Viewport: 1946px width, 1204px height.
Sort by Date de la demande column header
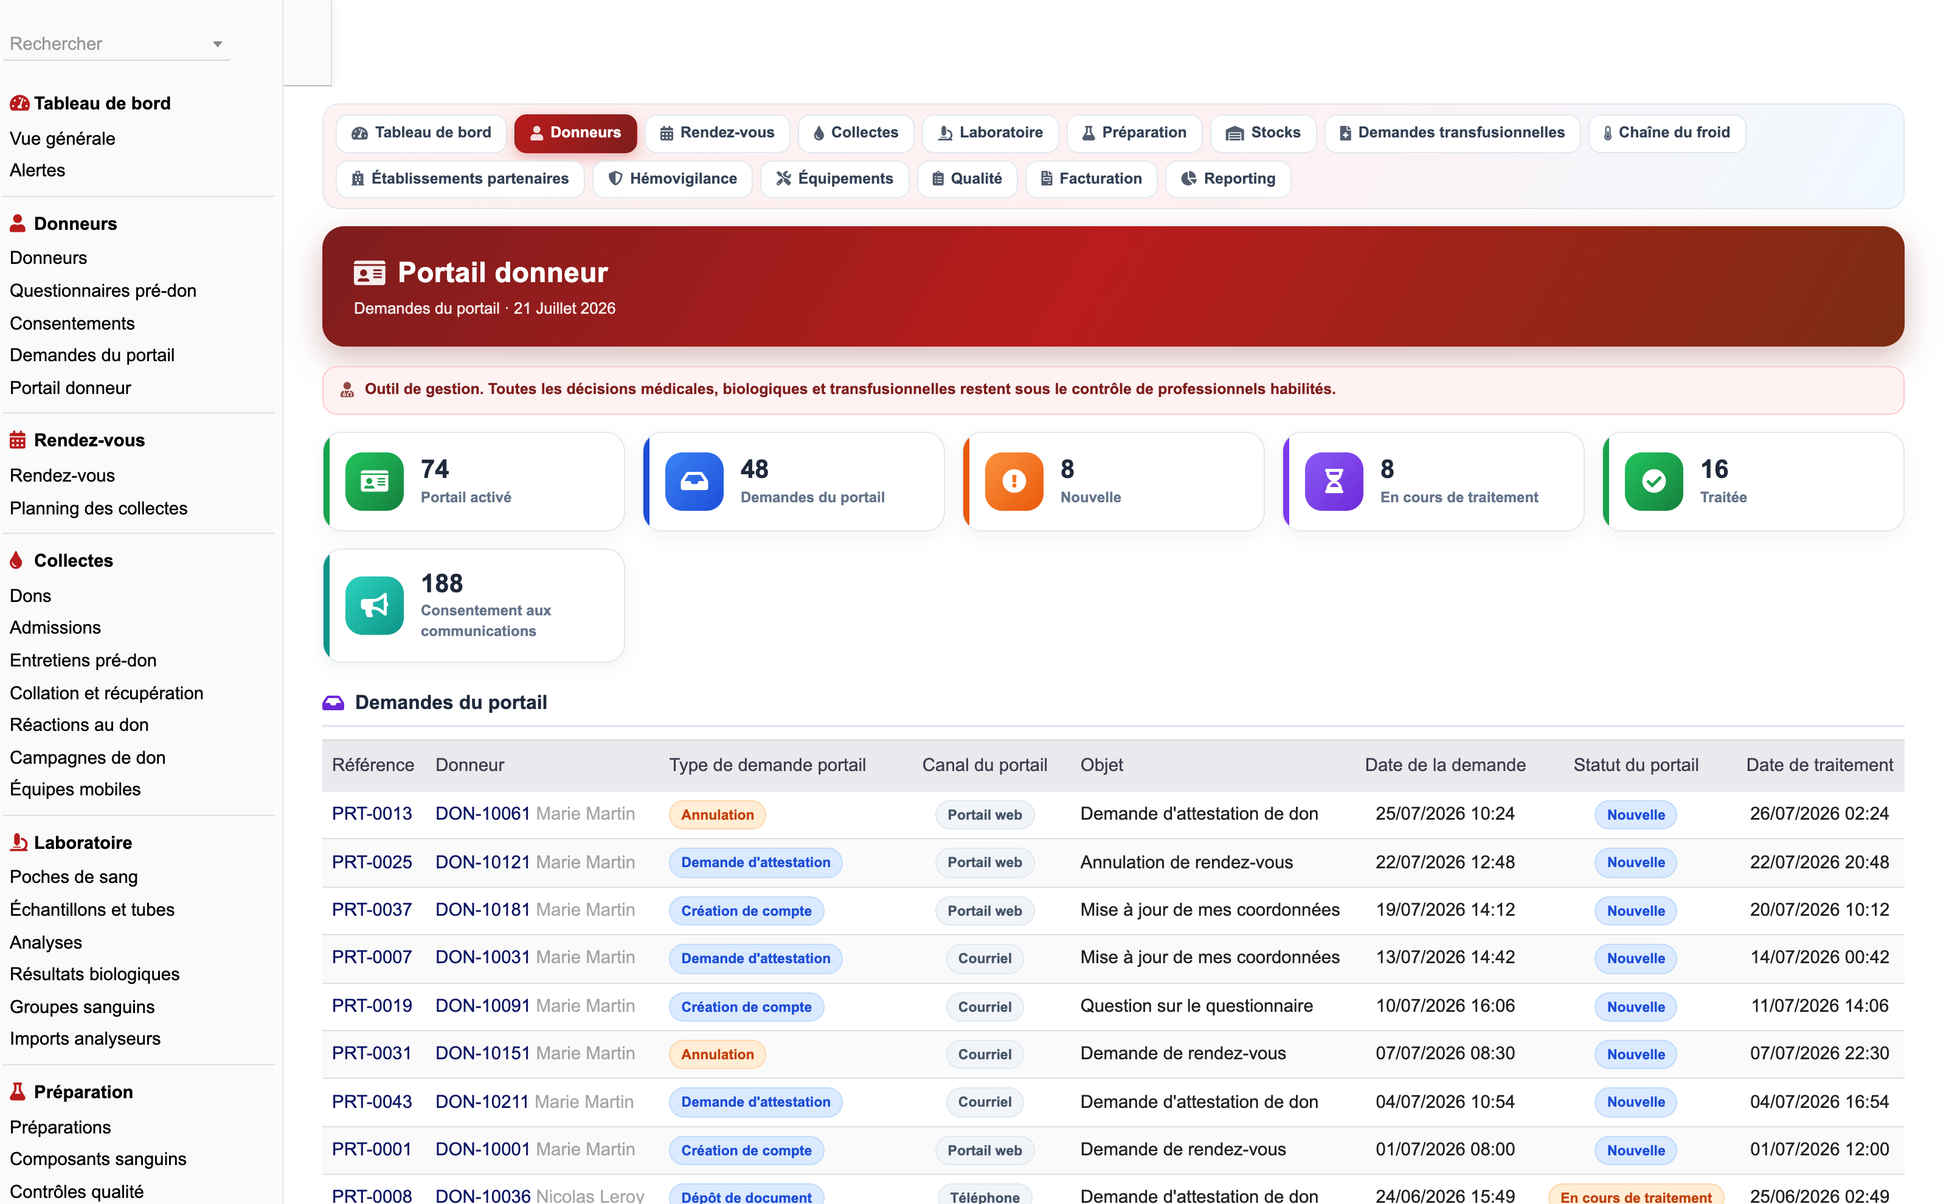coord(1444,765)
